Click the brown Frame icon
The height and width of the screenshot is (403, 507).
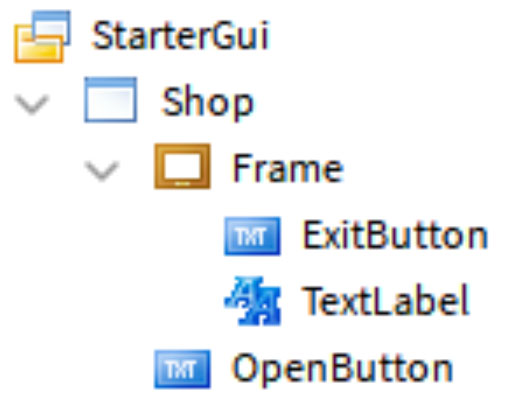point(182,166)
